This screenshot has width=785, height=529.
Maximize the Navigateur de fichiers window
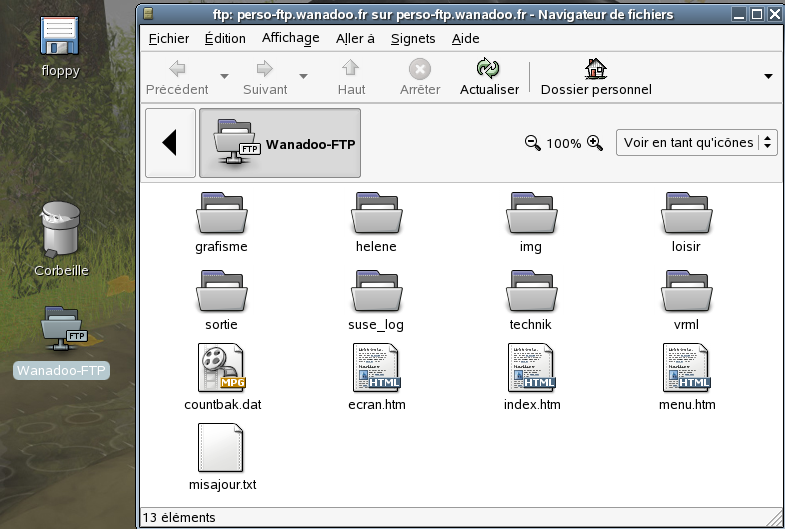tap(757, 14)
